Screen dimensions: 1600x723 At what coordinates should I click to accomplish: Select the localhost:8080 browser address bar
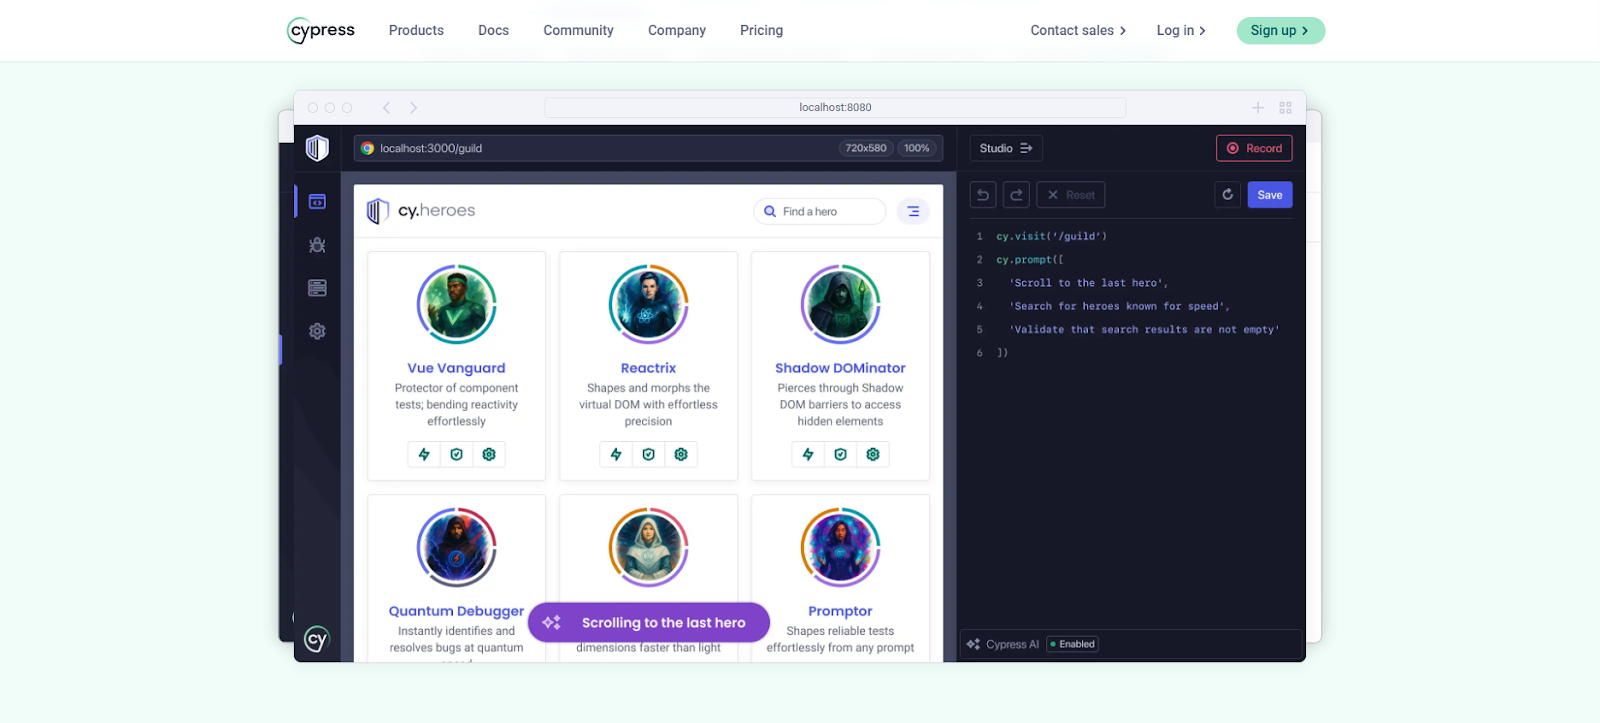(x=835, y=107)
